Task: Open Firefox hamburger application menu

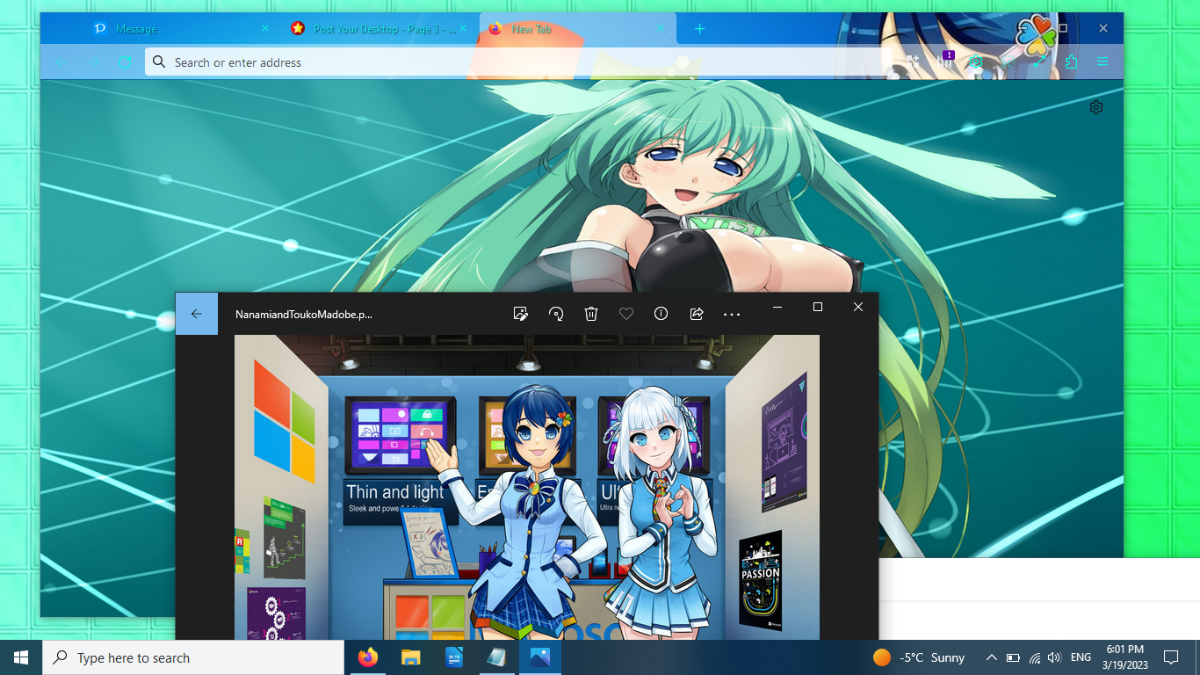Action: pos(1102,62)
